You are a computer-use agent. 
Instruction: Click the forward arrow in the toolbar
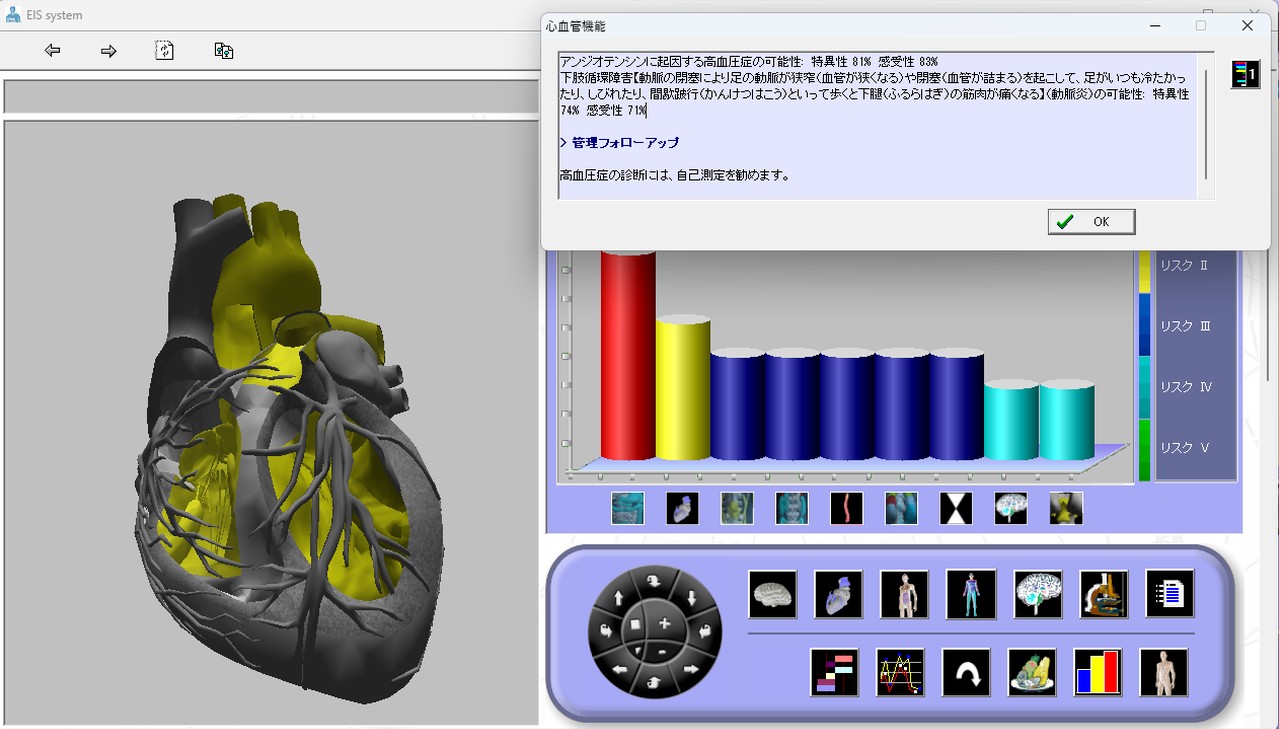[109, 50]
